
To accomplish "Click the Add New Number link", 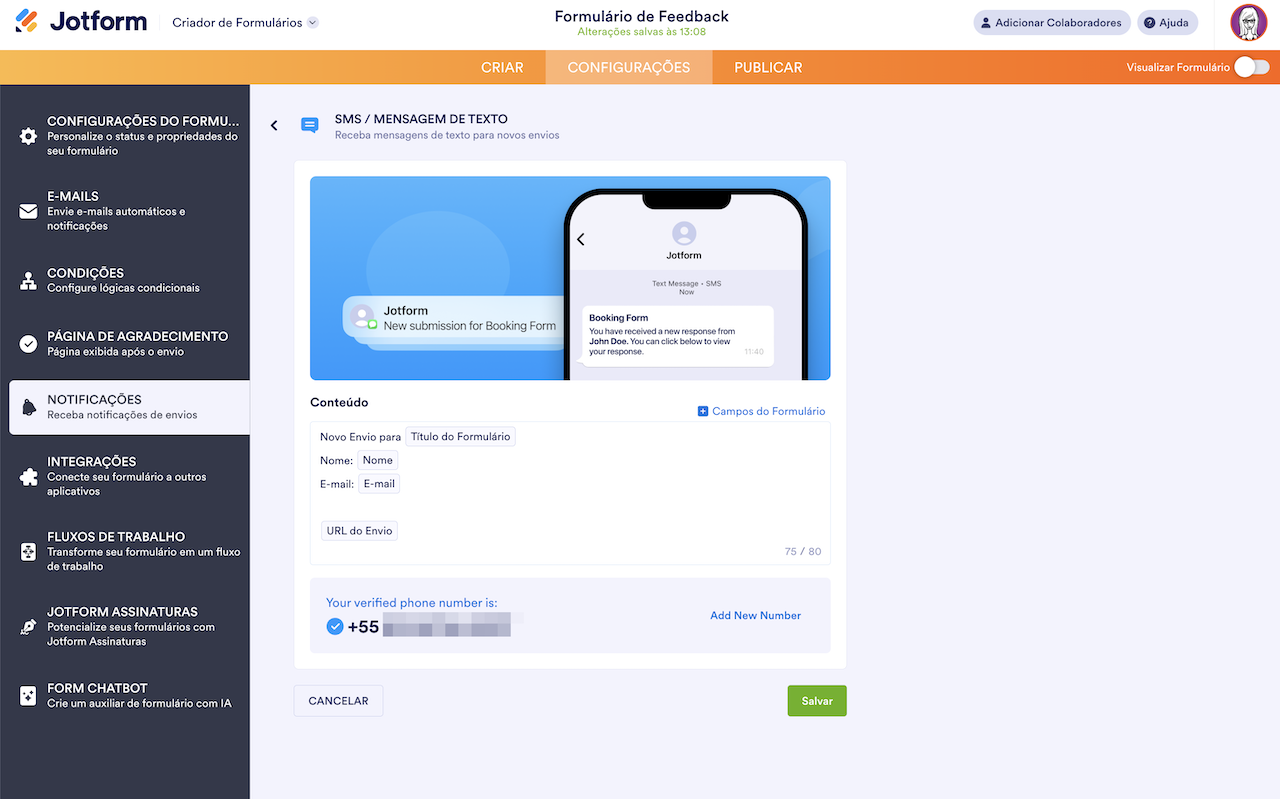I will 755,615.
